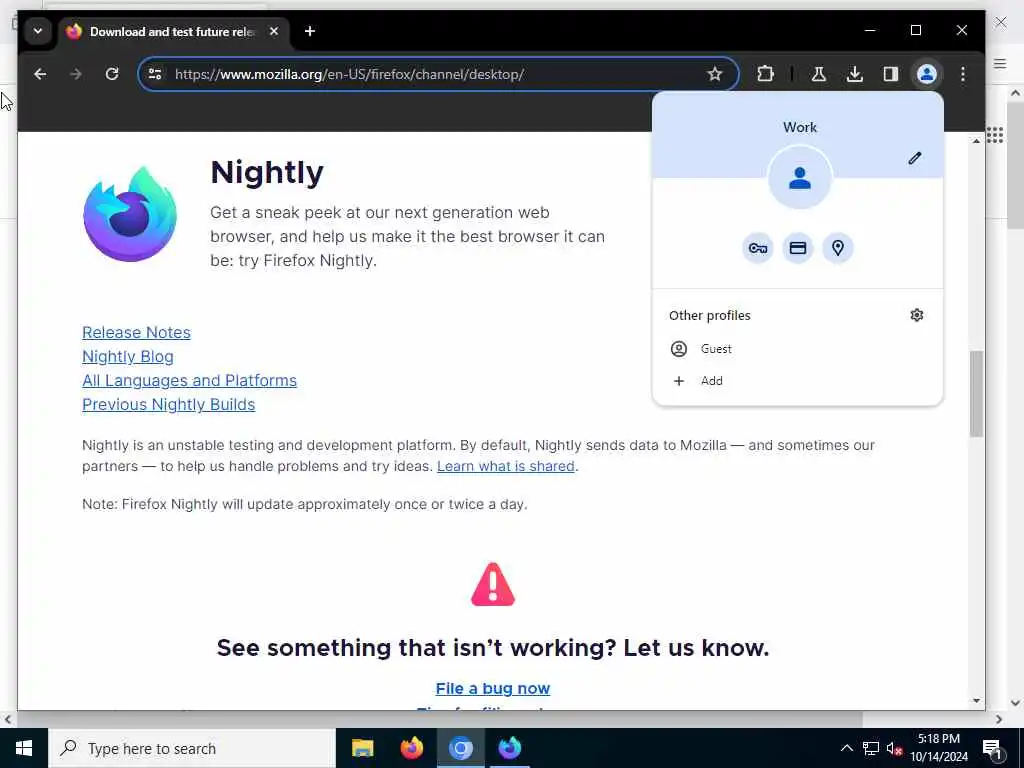Open the apps grid icon in background window
Screen dimensions: 1024x768
coord(995,135)
